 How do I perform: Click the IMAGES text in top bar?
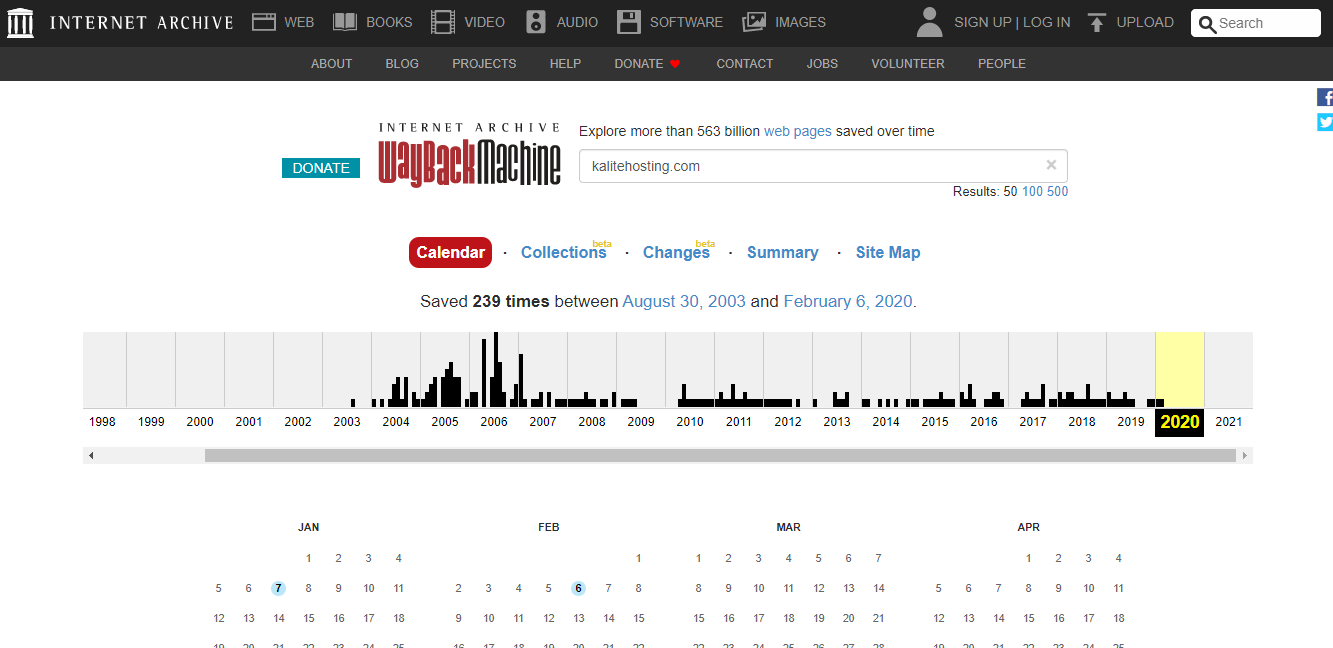[800, 22]
